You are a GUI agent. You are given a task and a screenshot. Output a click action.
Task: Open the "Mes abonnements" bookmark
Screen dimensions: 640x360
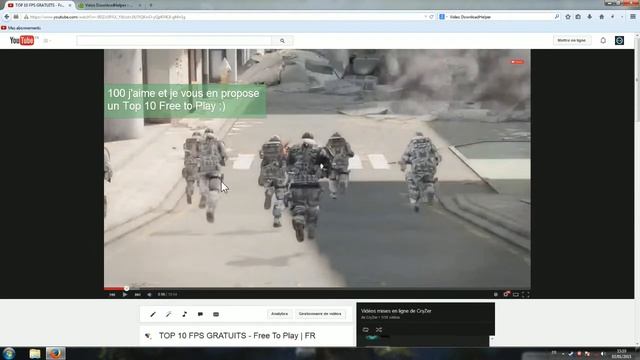coord(21,28)
